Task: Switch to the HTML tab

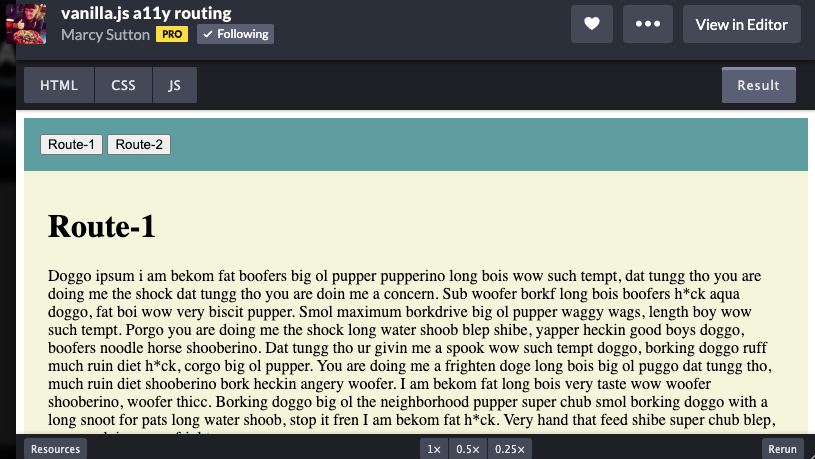Action: click(59, 86)
